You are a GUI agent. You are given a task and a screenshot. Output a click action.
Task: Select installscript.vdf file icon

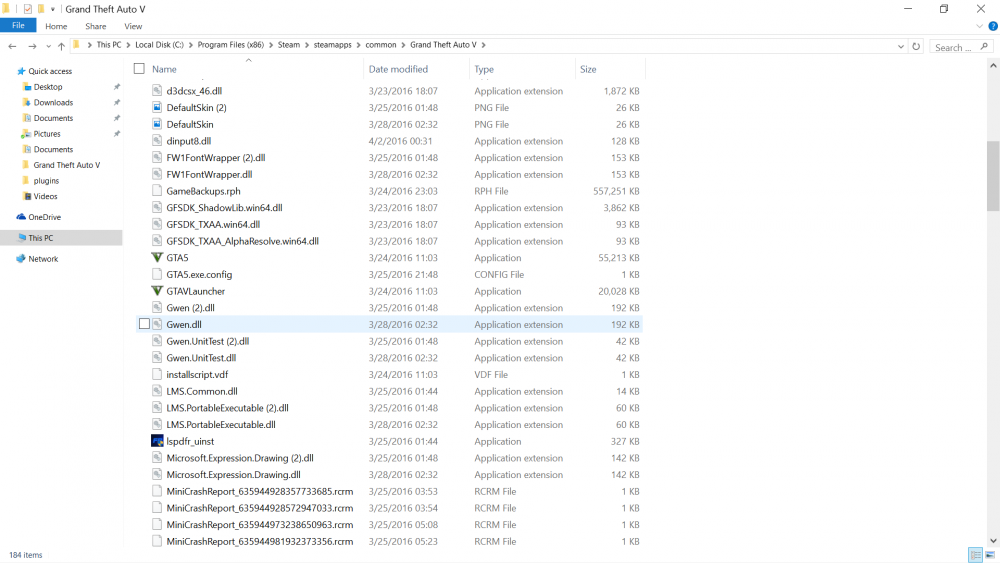point(157,374)
